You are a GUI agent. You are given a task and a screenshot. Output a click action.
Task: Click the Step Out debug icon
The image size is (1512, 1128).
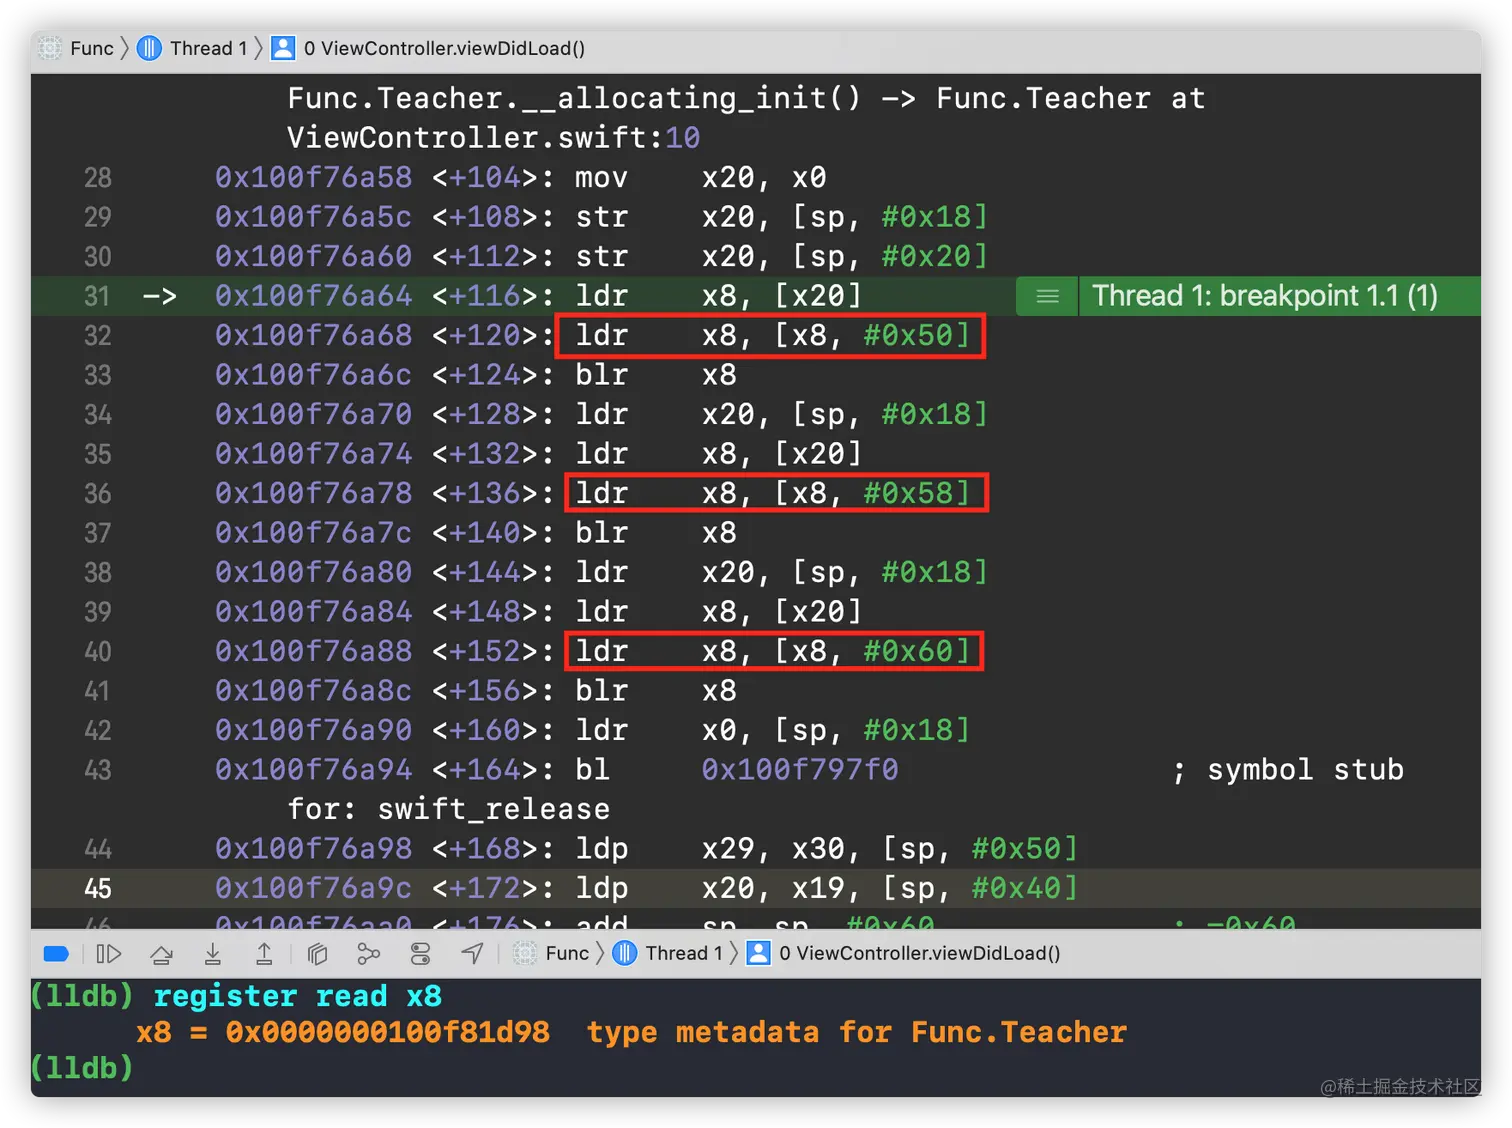(x=264, y=954)
